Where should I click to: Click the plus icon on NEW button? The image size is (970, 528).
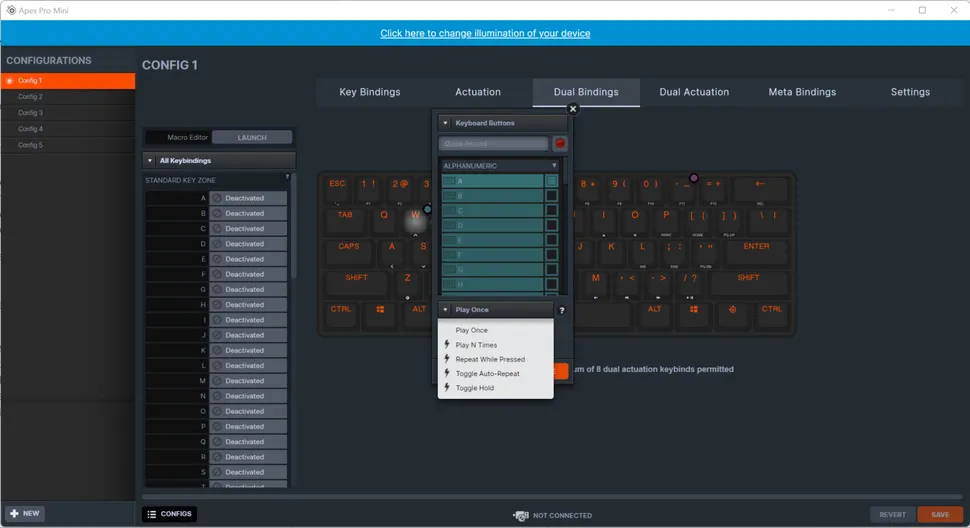pyautogui.click(x=14, y=513)
